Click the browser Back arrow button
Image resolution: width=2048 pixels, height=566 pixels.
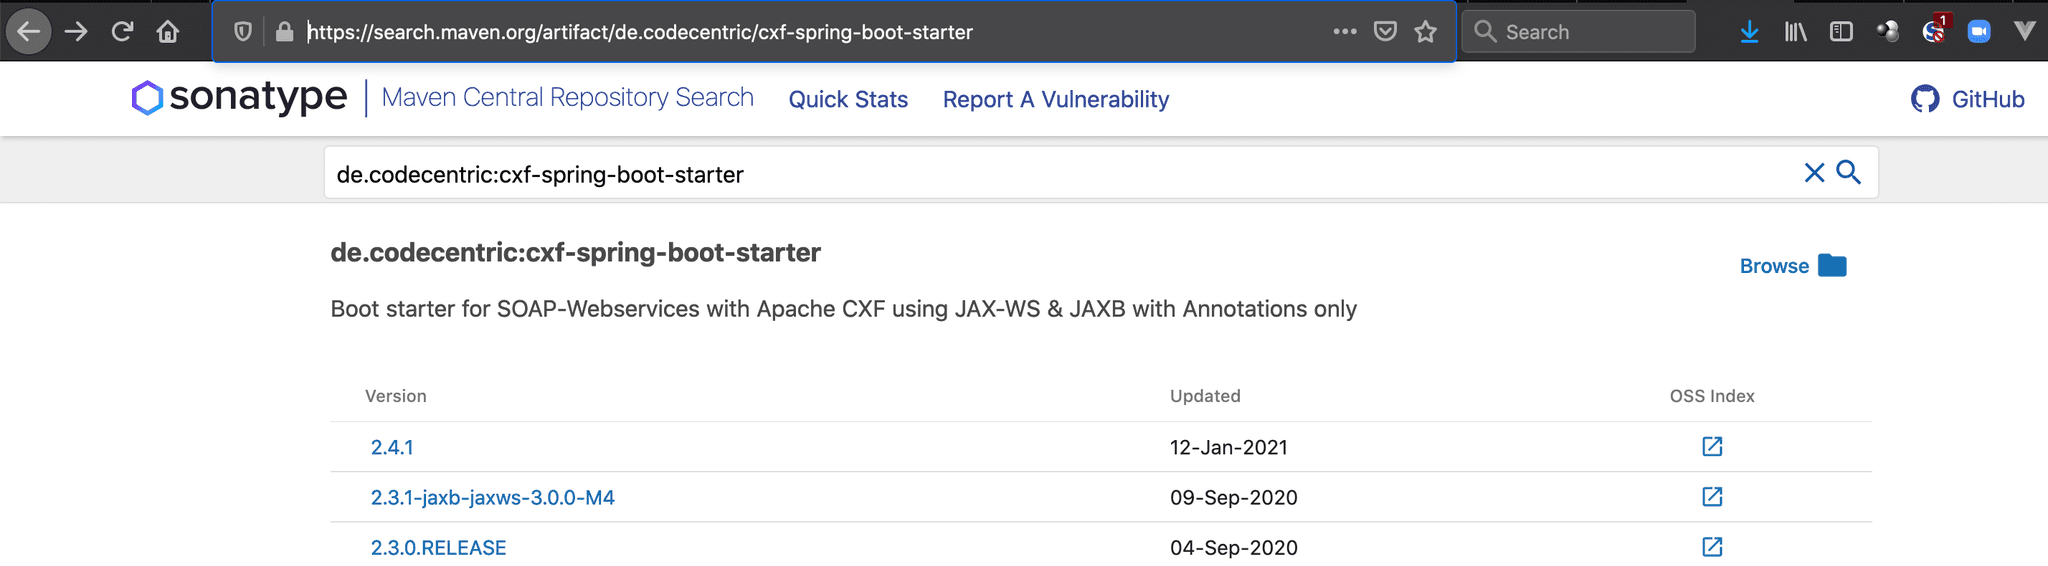point(29,32)
